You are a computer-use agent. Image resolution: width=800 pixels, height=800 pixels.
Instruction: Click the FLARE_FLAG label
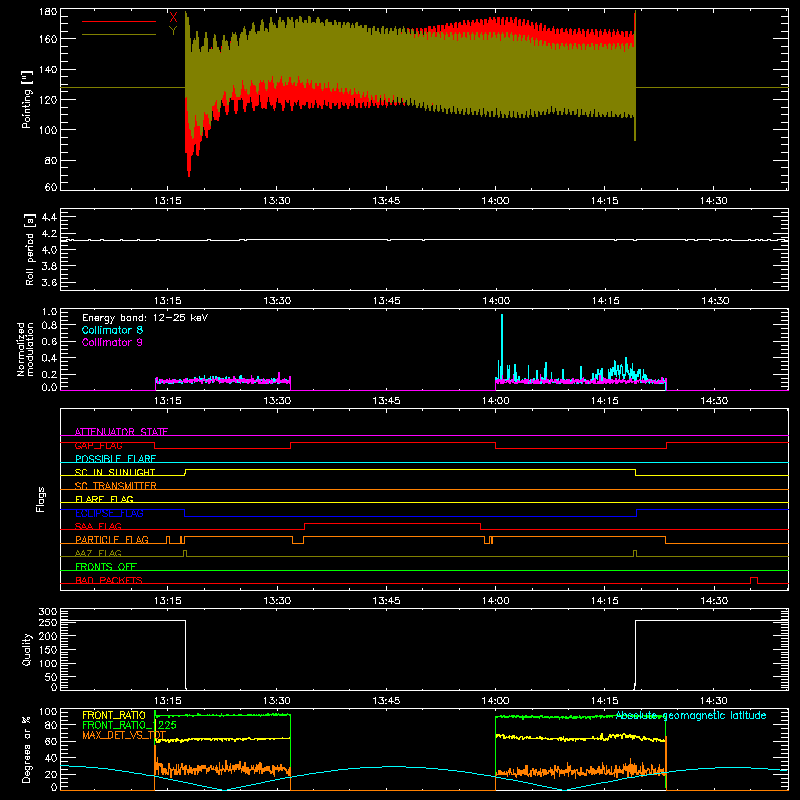click(x=104, y=499)
